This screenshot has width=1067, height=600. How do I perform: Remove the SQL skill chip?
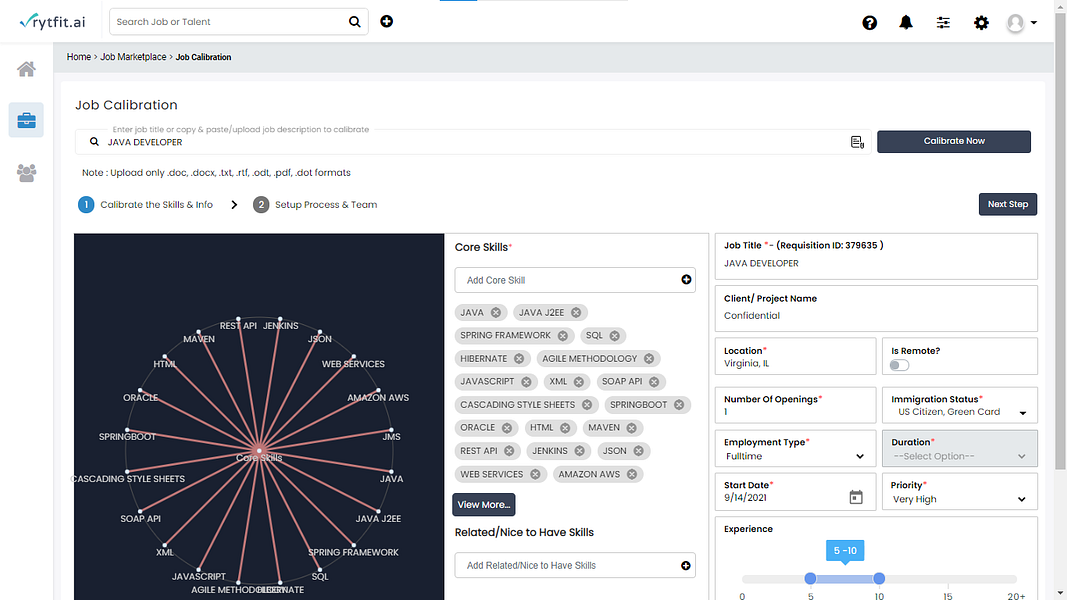(614, 336)
